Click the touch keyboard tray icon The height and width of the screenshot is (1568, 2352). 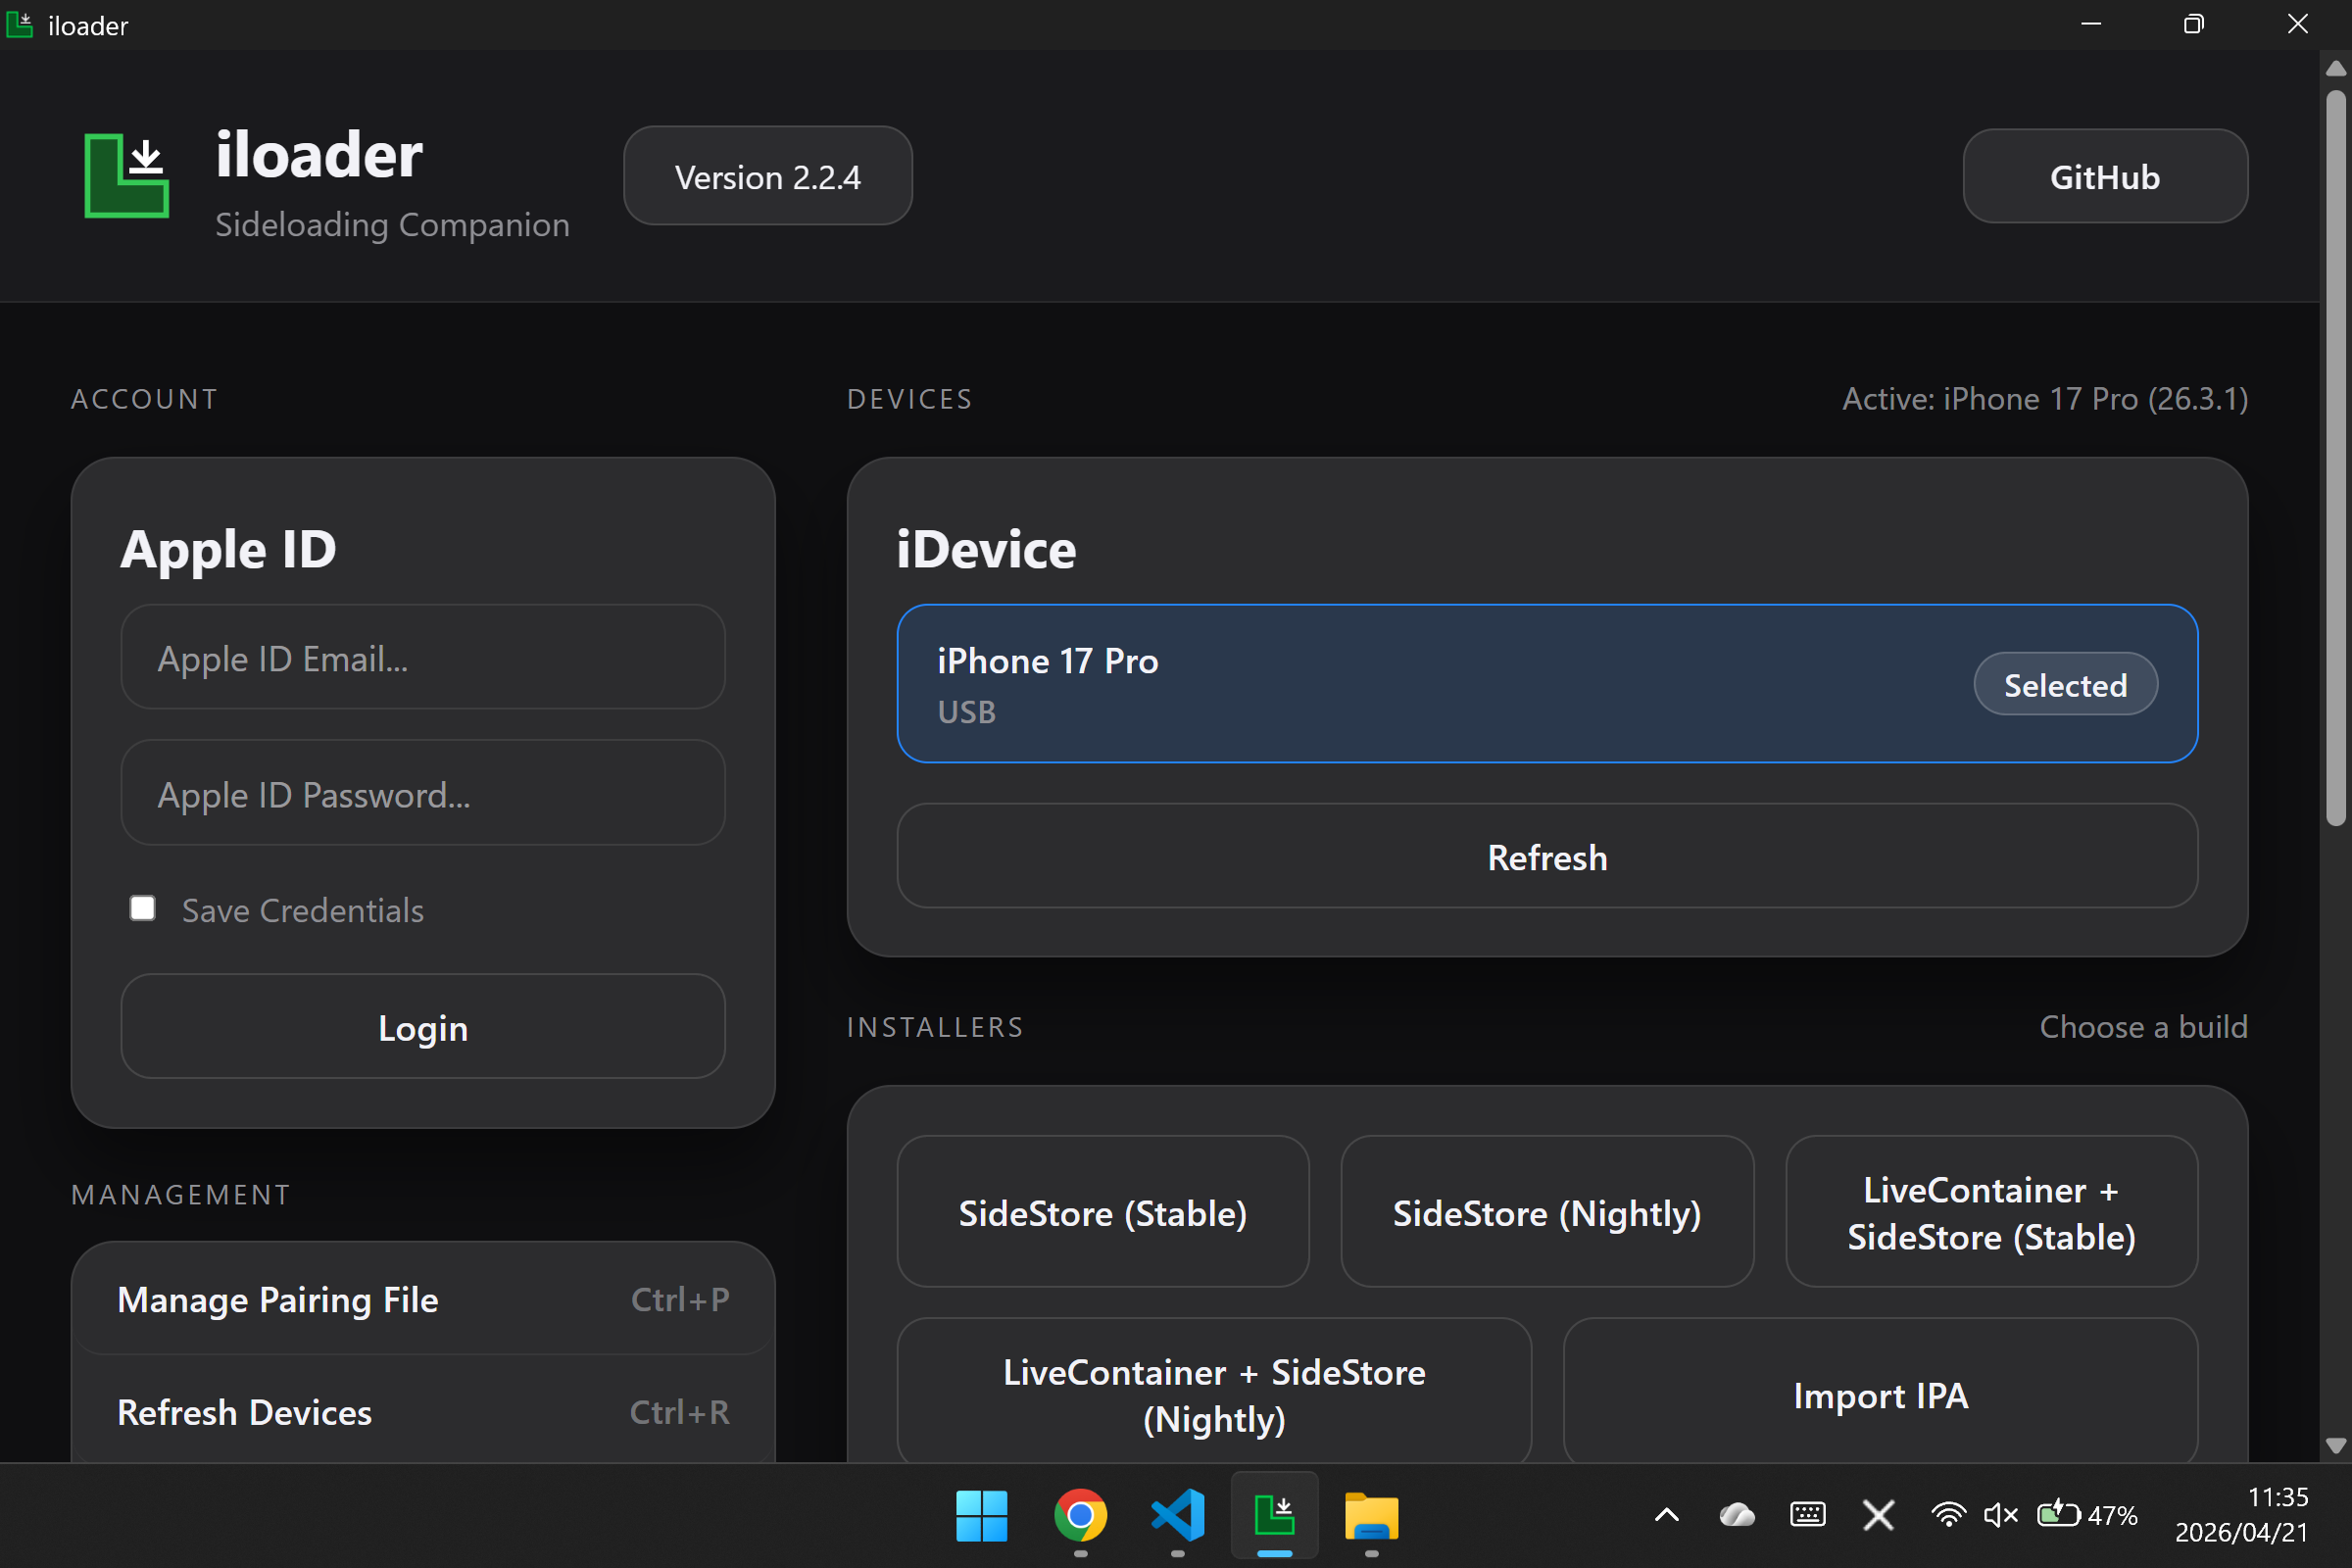[x=1807, y=1515]
